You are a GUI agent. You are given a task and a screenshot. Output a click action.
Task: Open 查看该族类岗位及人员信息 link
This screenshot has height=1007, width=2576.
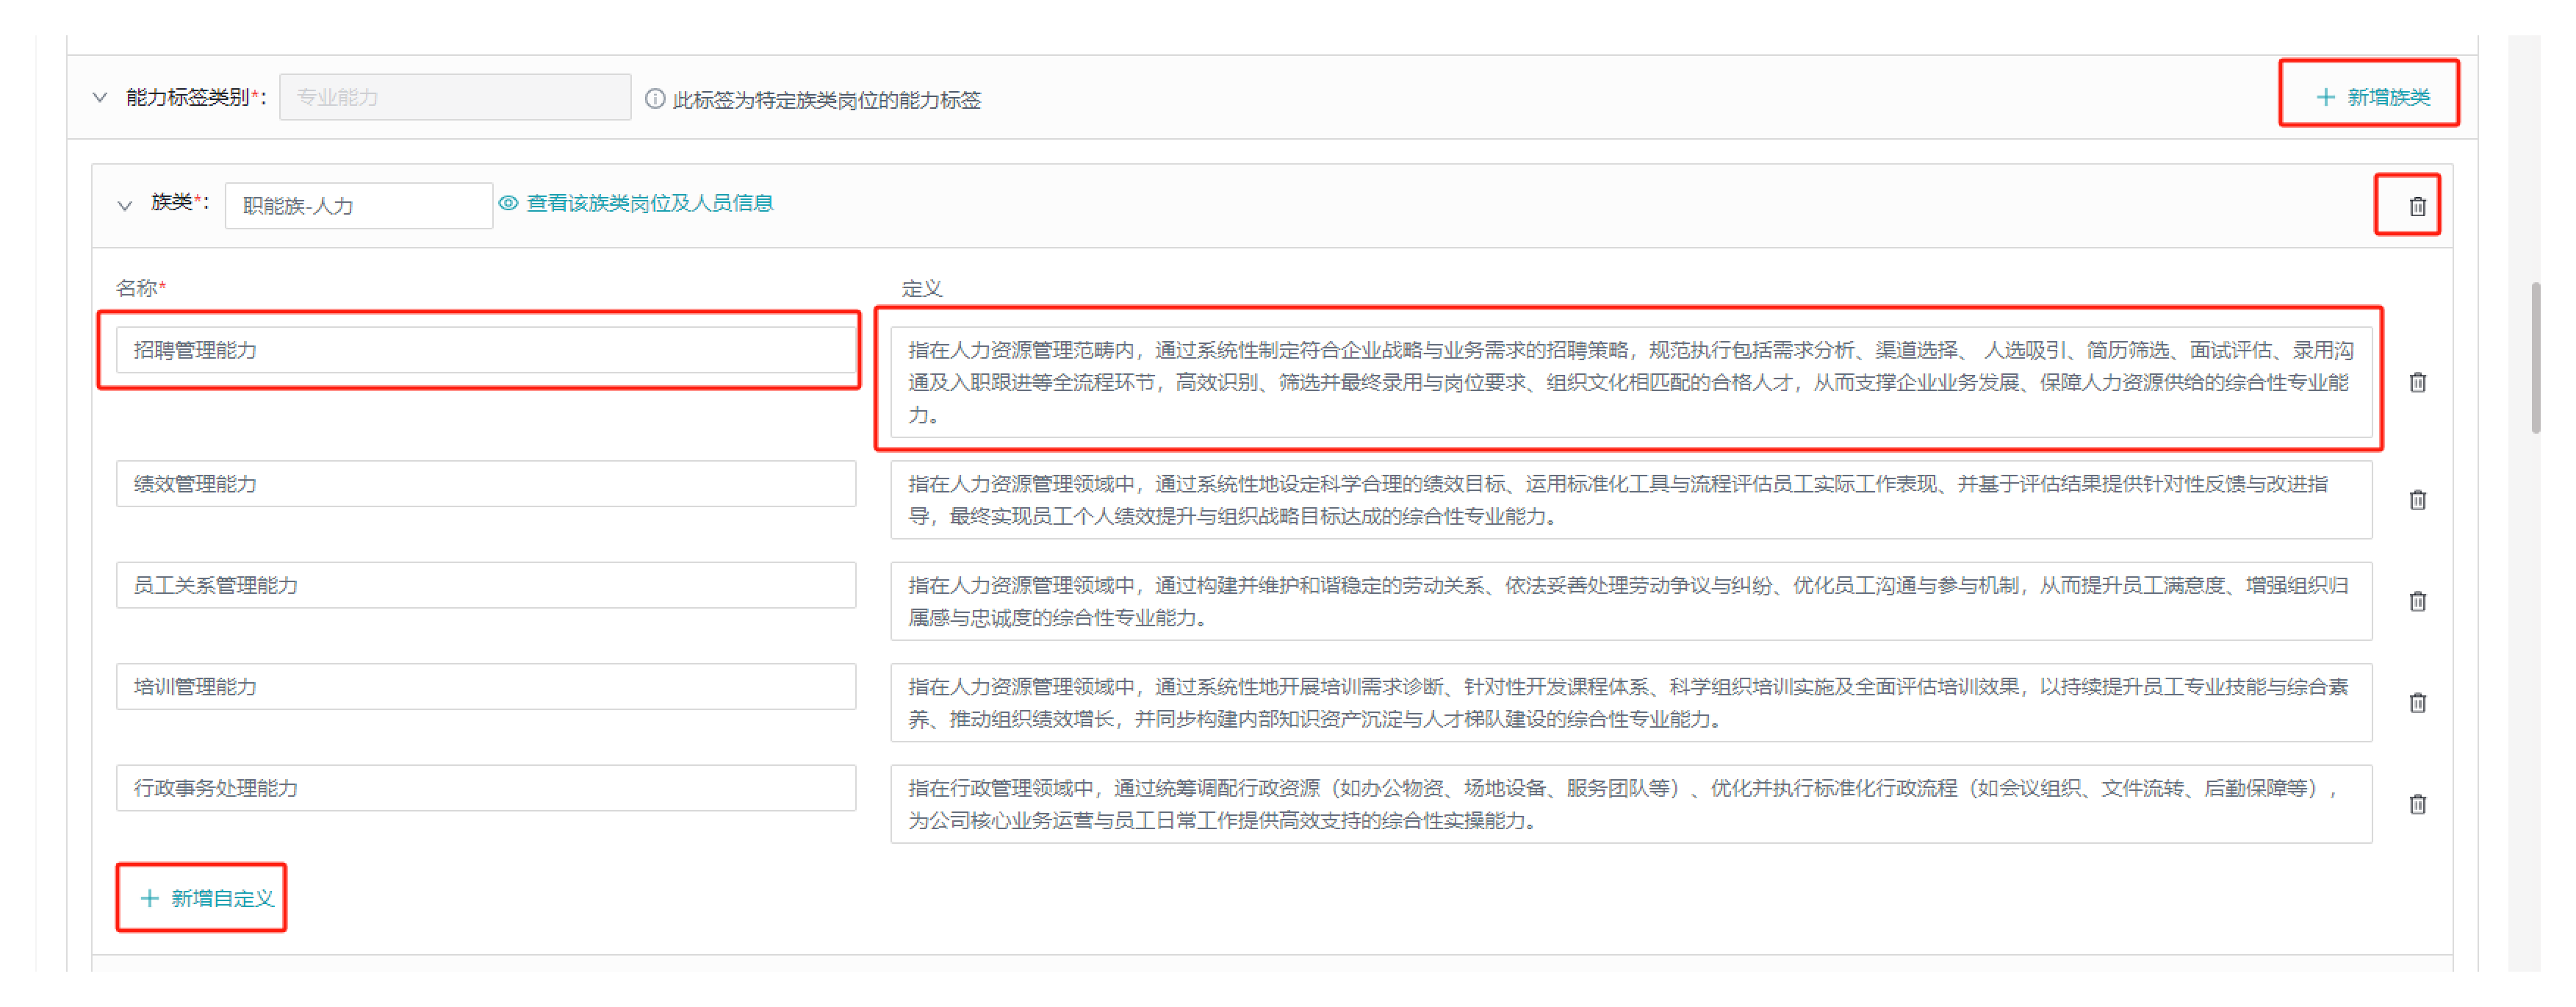click(x=650, y=203)
